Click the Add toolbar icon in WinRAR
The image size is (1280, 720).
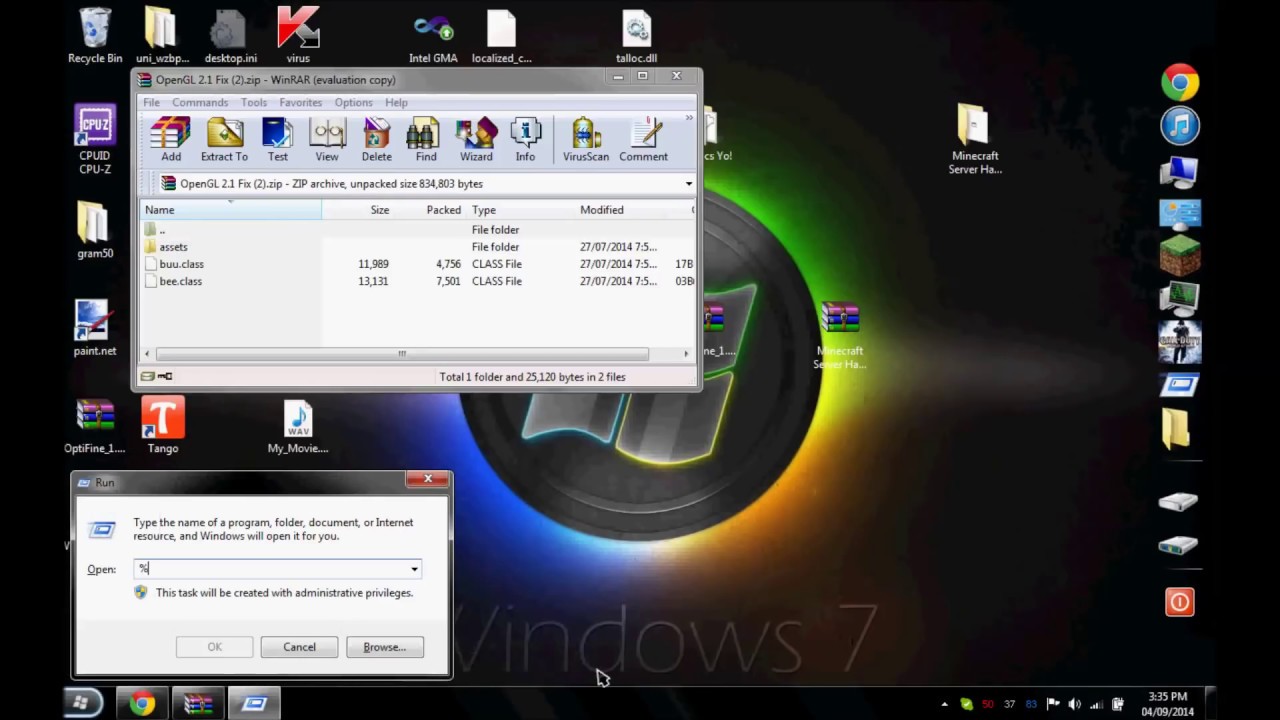(x=171, y=139)
